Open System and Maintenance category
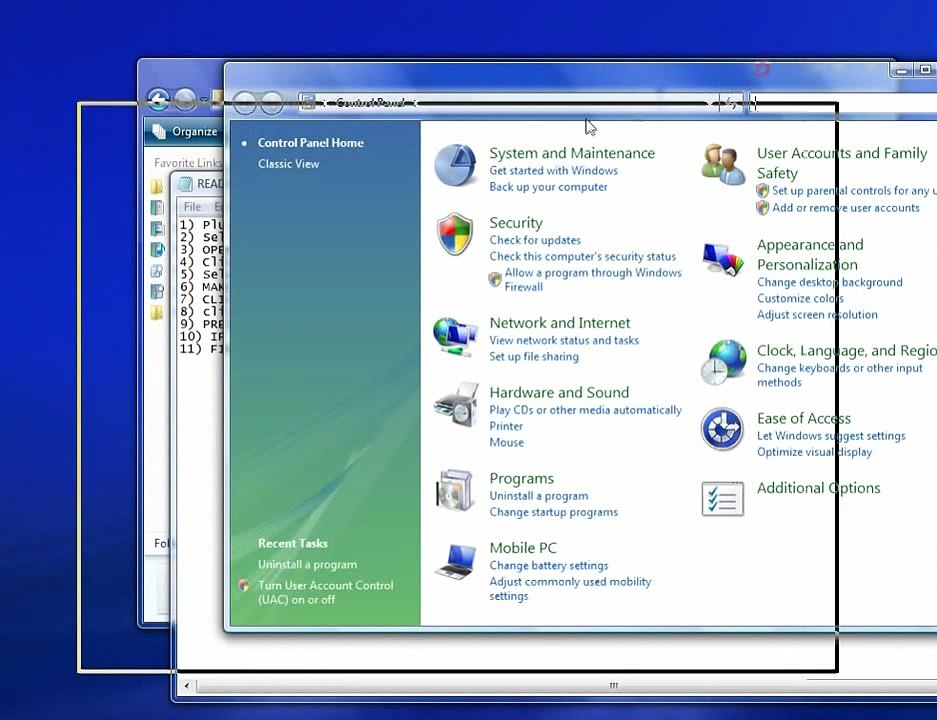 pos(572,153)
